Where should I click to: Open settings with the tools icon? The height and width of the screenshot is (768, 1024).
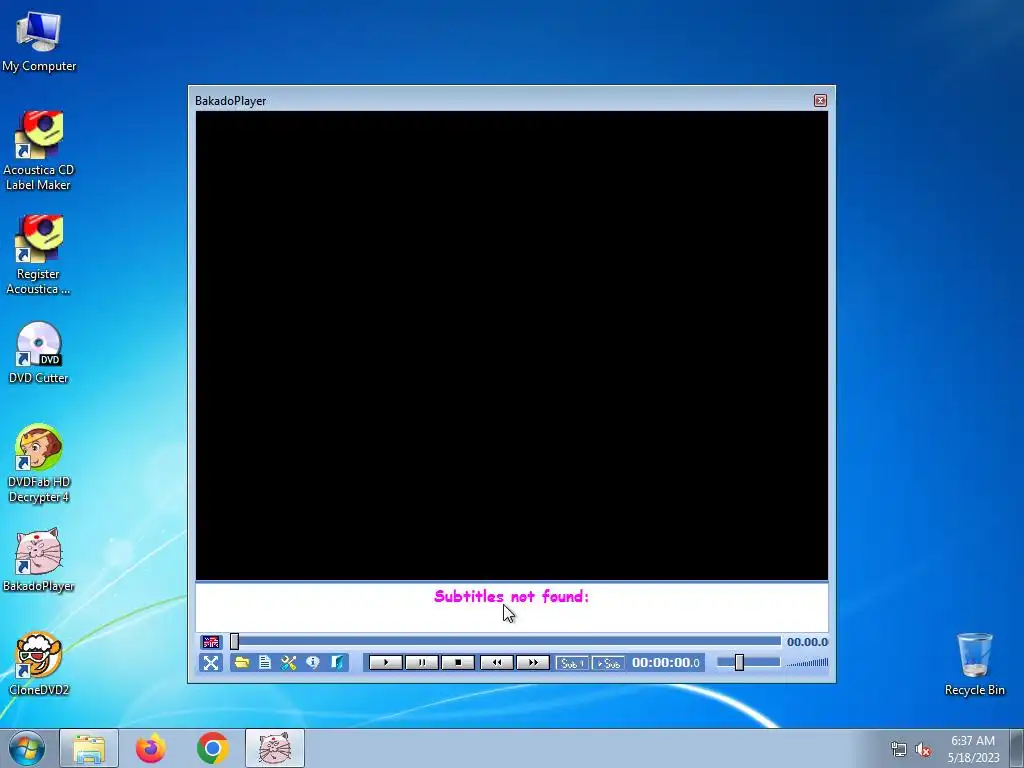(289, 663)
